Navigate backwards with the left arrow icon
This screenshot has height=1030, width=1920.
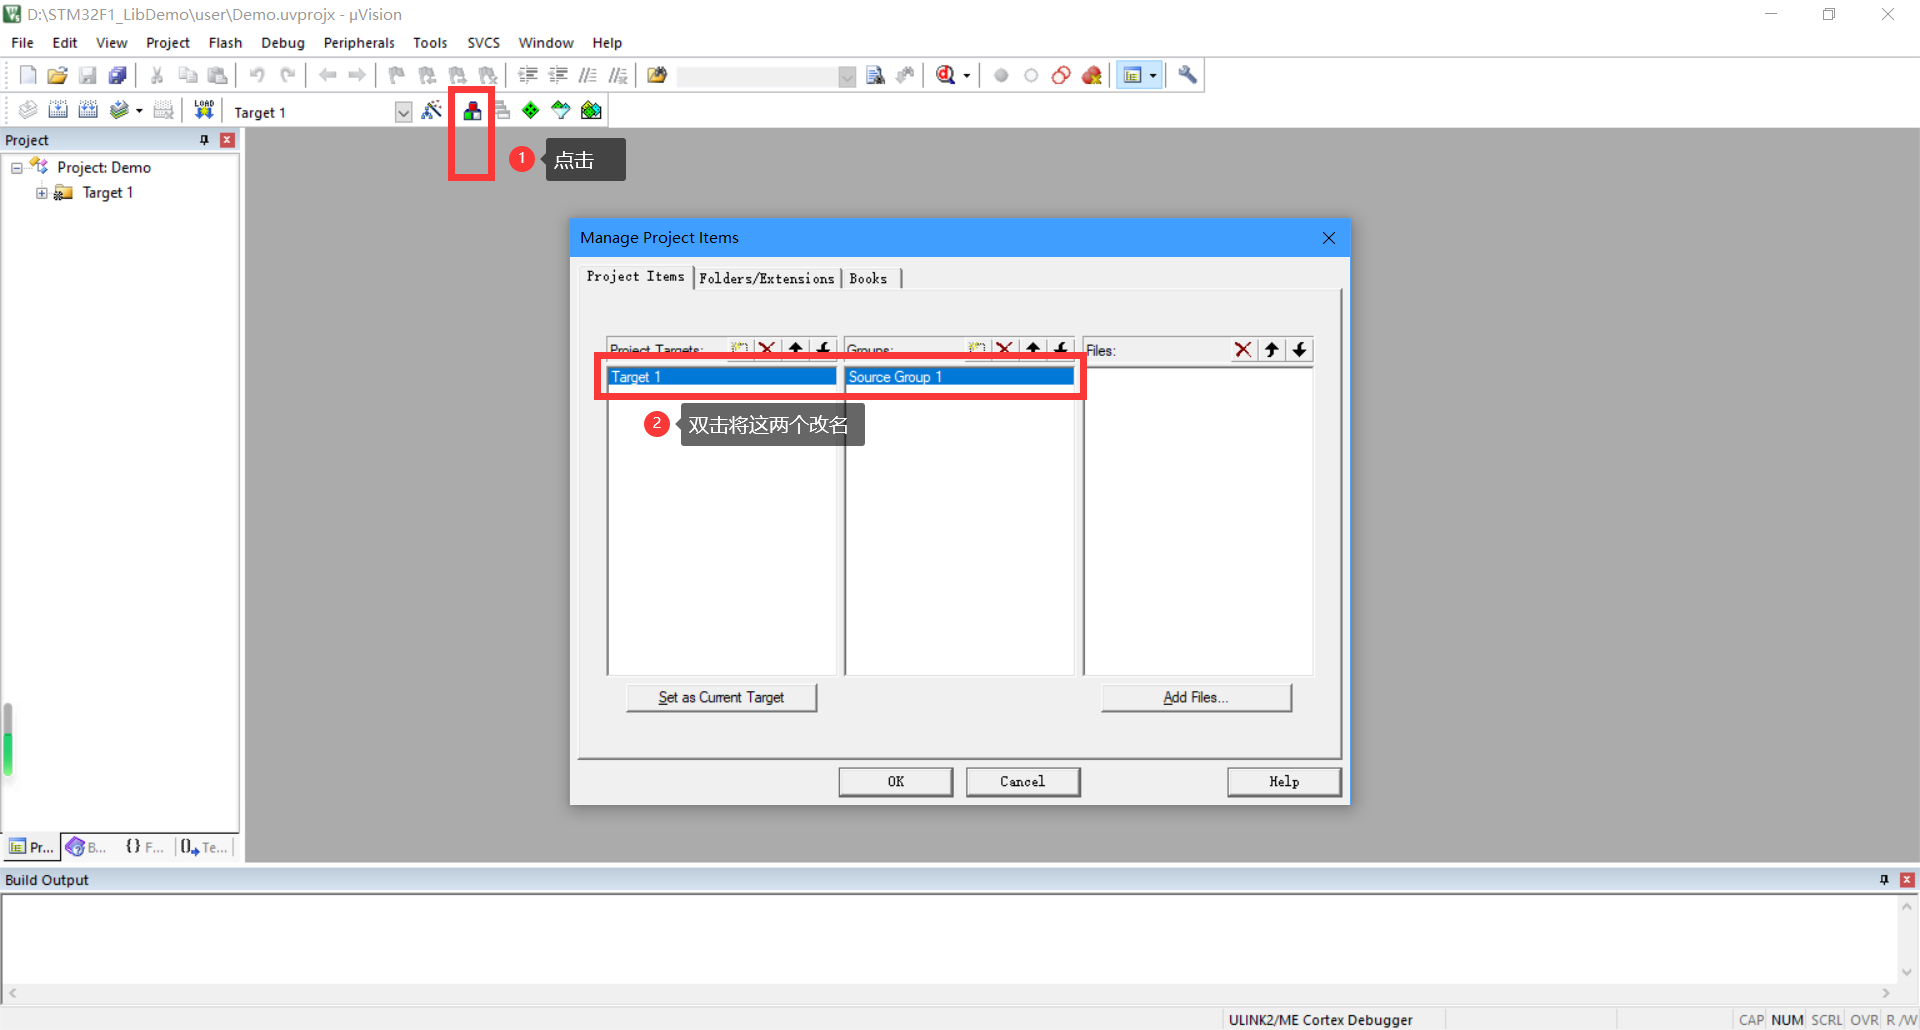327,75
